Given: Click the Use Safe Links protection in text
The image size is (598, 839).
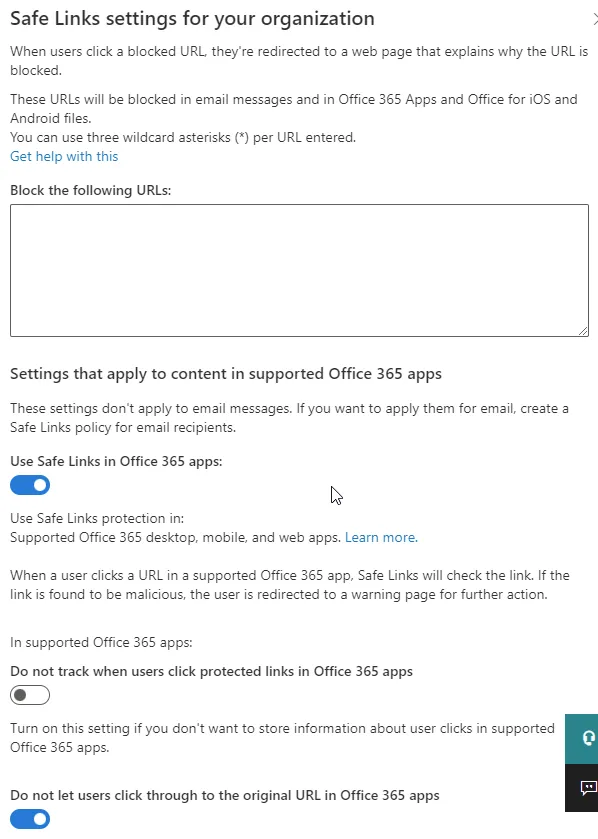Looking at the screenshot, I should click(97, 518).
